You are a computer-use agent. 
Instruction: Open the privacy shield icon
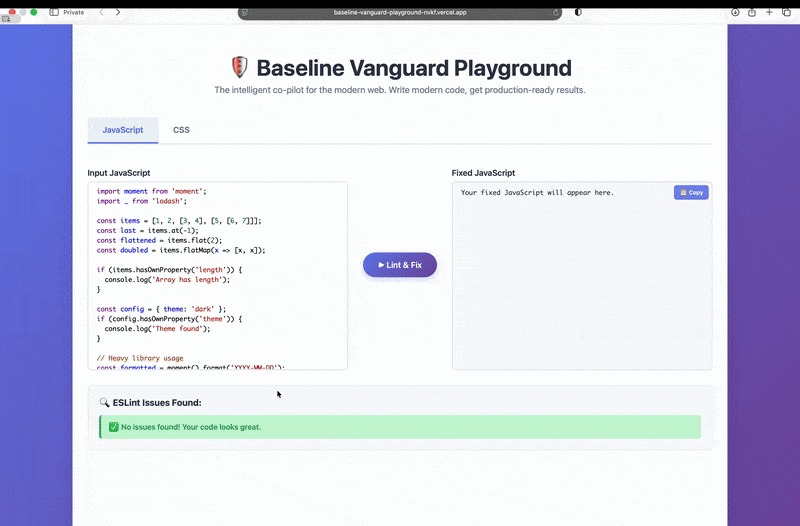(578, 12)
